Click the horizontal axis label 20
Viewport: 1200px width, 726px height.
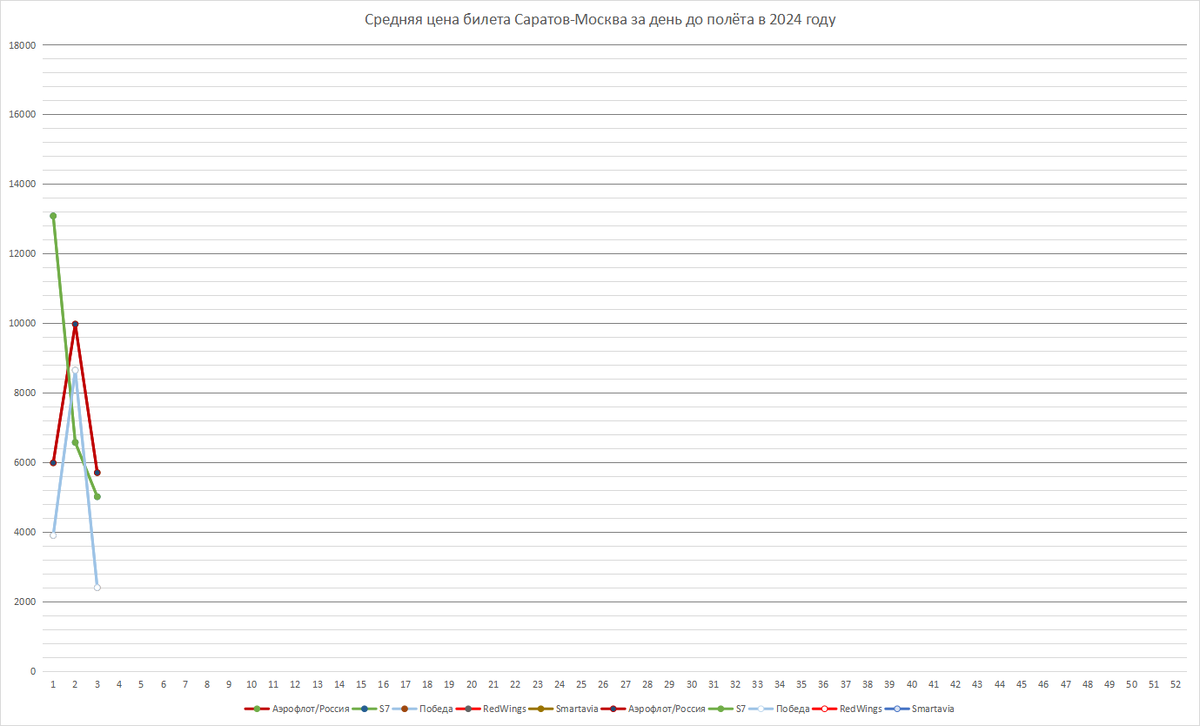471,685
